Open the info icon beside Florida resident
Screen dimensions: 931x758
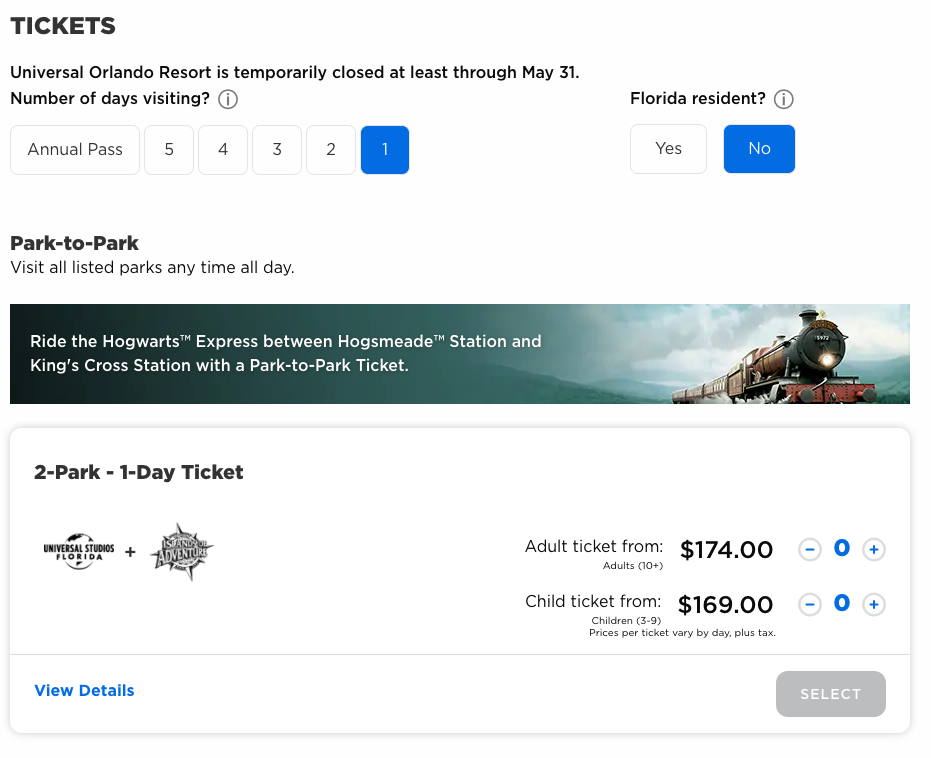[x=784, y=99]
